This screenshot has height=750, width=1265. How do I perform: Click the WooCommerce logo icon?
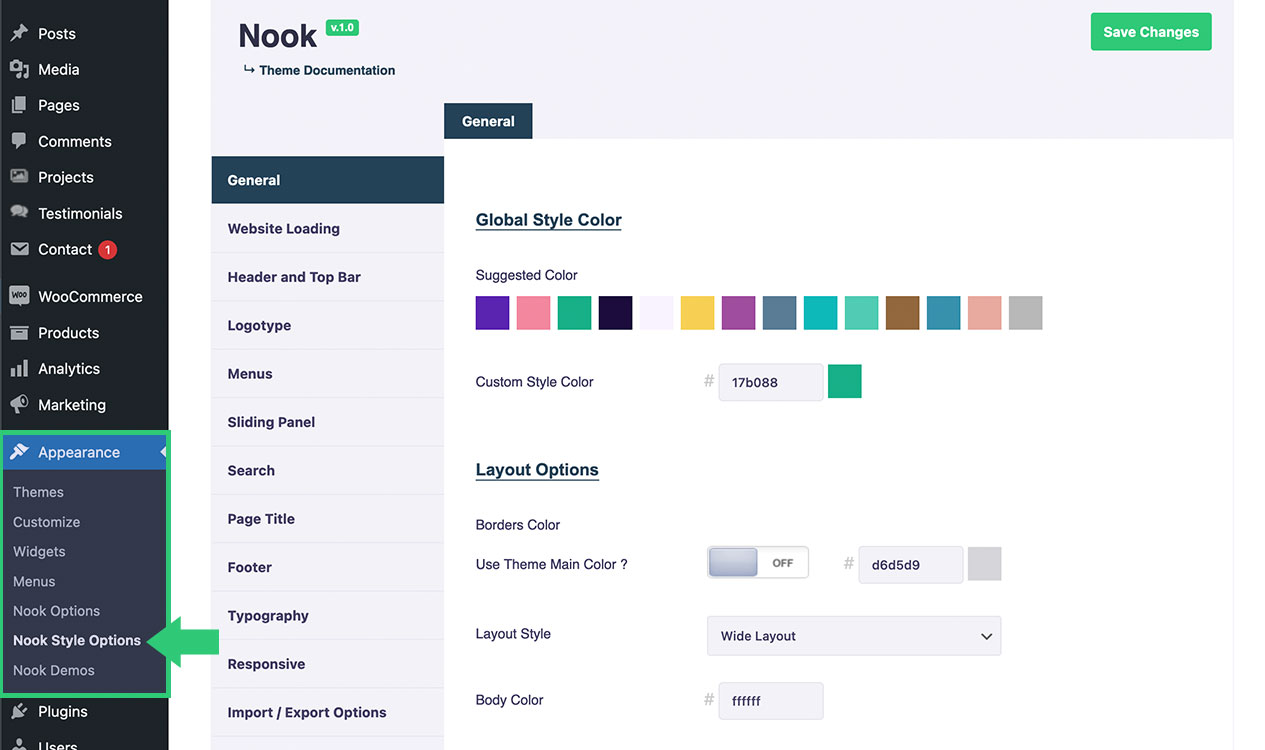tap(19, 296)
